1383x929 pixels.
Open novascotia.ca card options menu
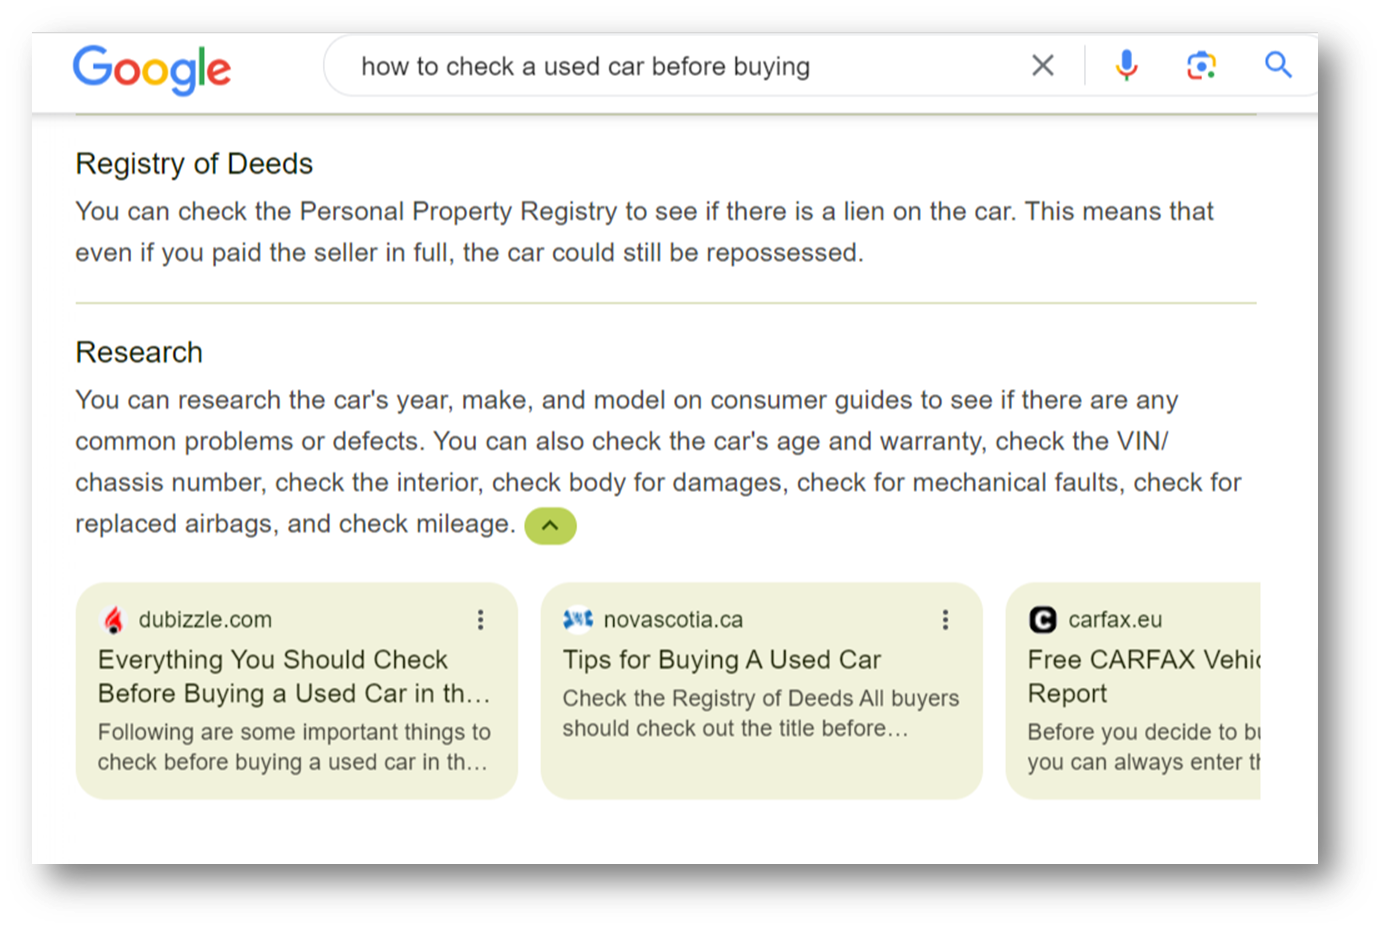coord(945,620)
